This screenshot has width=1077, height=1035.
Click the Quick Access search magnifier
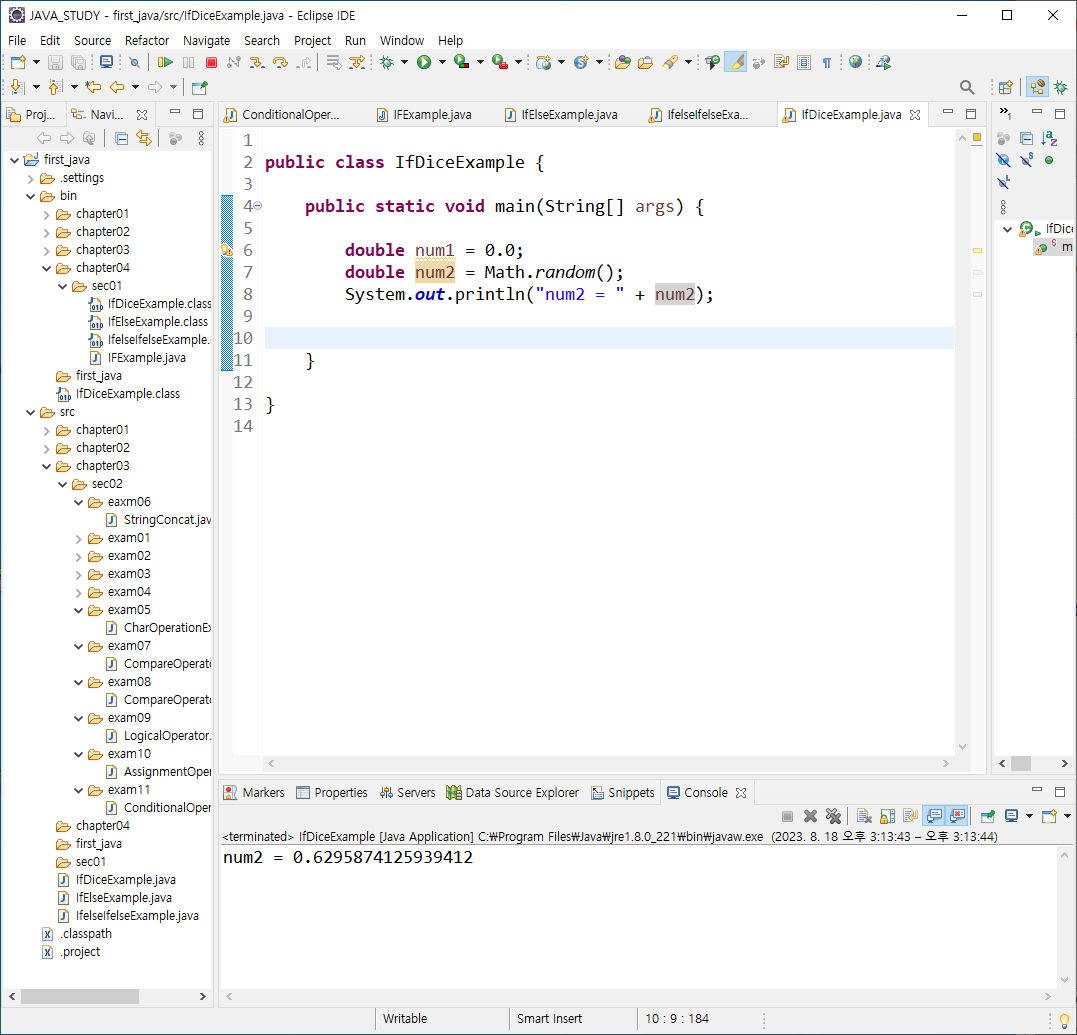[966, 87]
